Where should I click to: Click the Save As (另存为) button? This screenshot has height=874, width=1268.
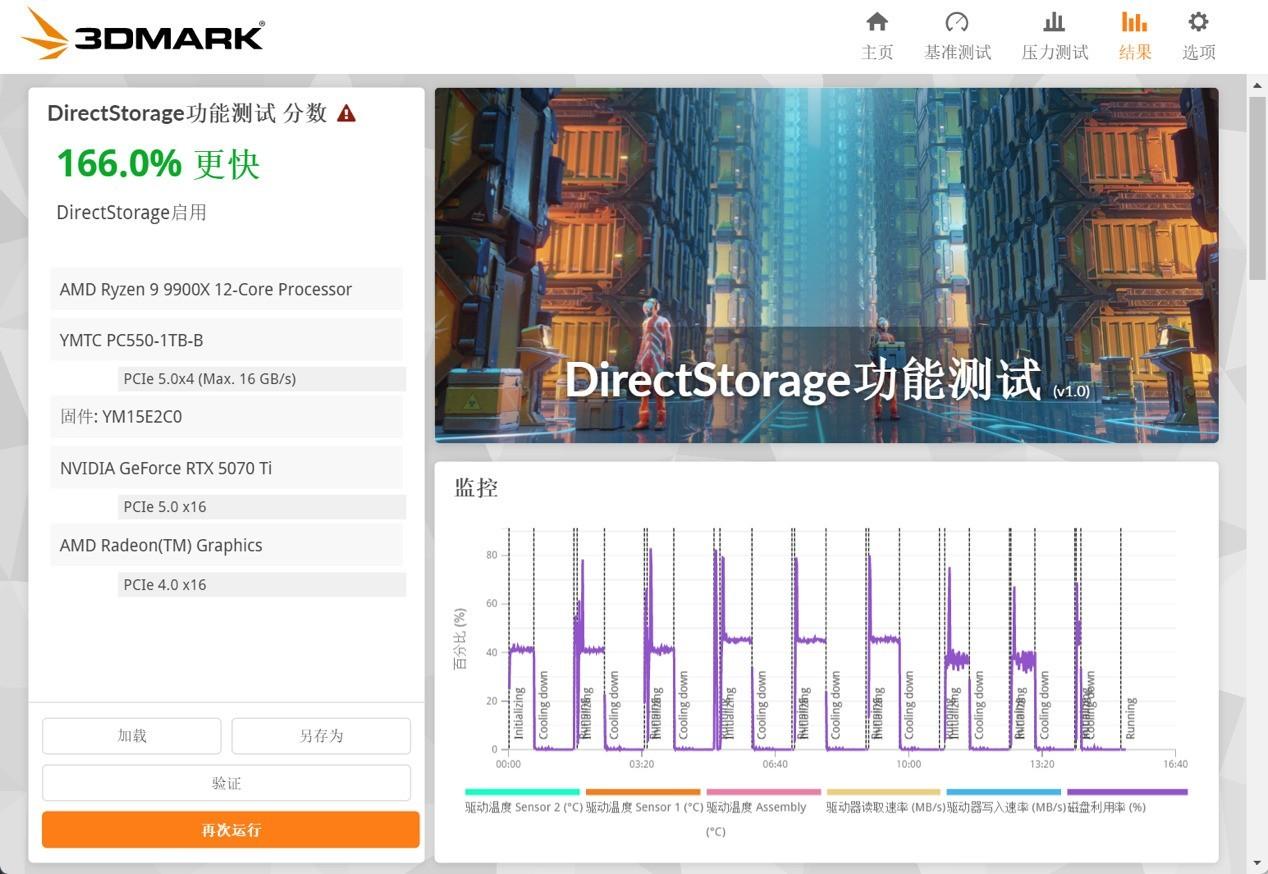(321, 736)
